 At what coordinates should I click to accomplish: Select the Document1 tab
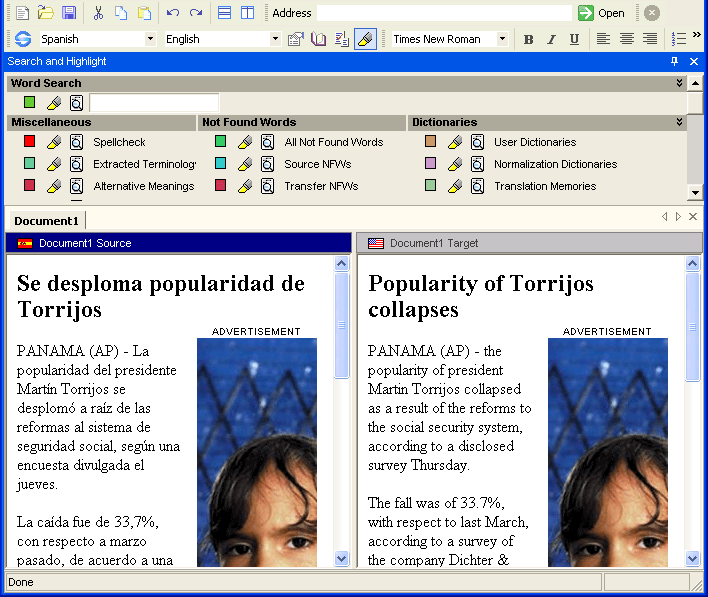pos(46,221)
